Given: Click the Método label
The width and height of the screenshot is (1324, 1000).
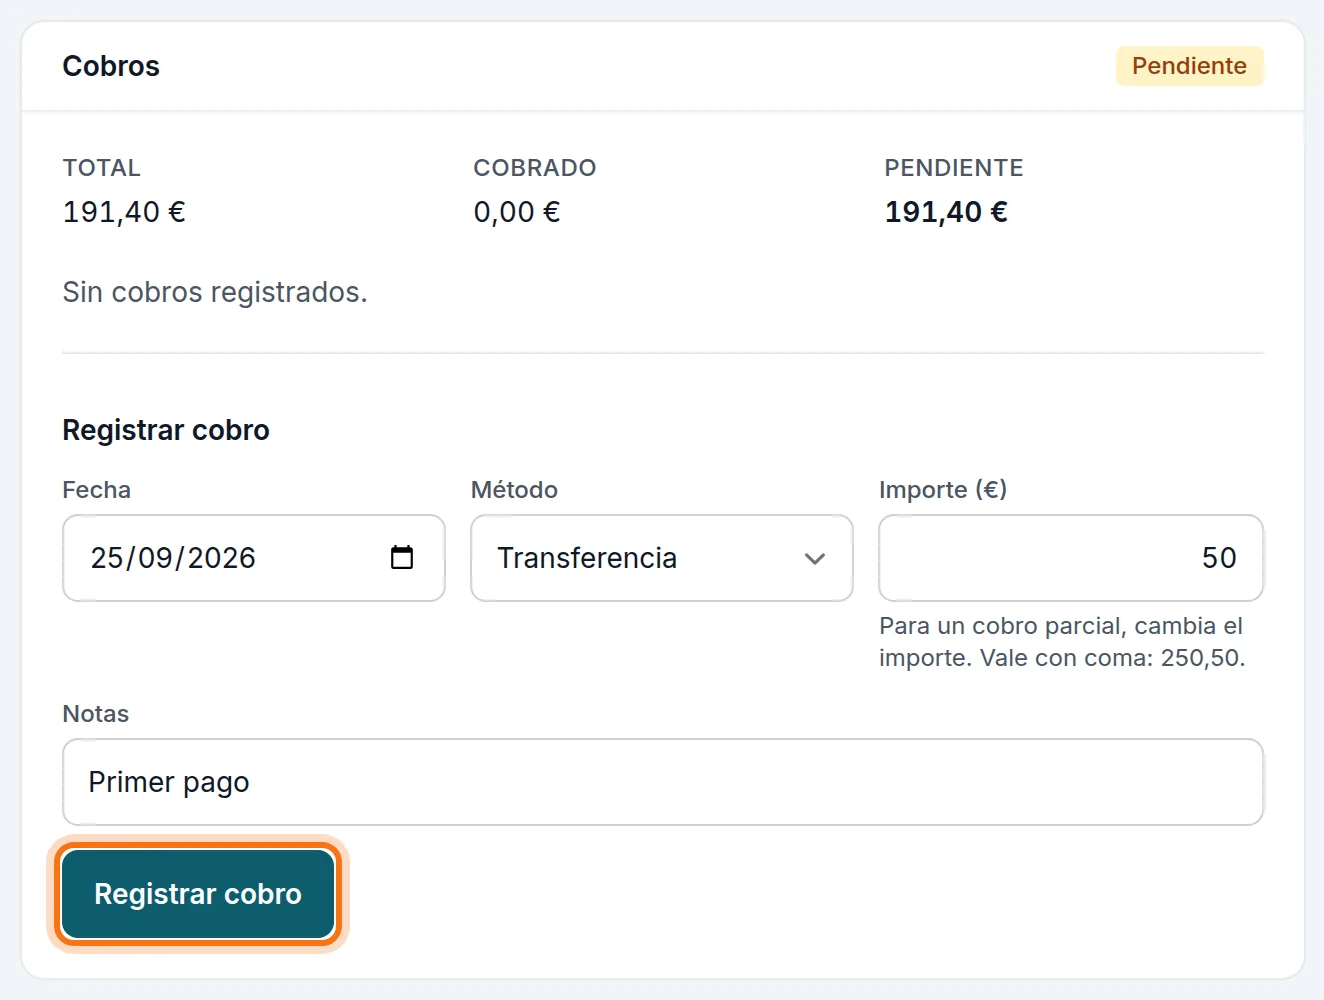Looking at the screenshot, I should pos(514,490).
